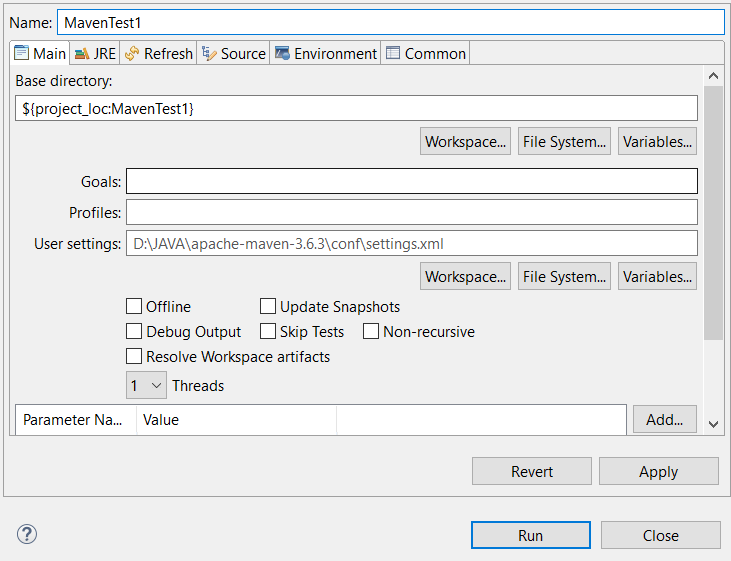Click the scrollbar down arrow
This screenshot has height=561, width=731.
pyautogui.click(x=713, y=423)
